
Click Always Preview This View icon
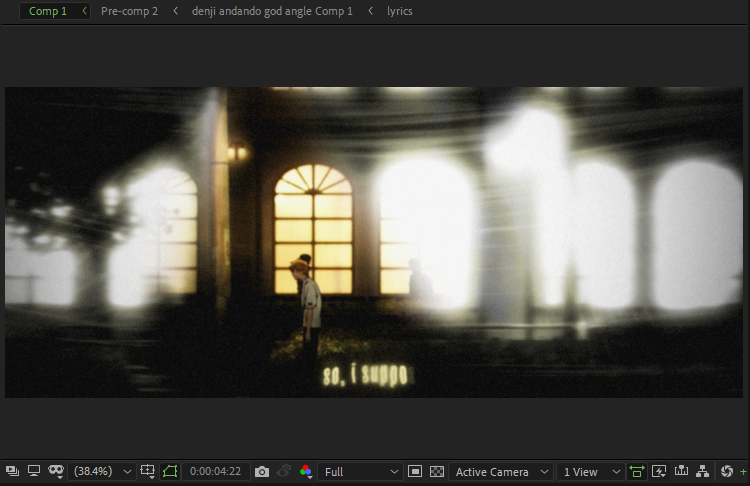click(12, 471)
